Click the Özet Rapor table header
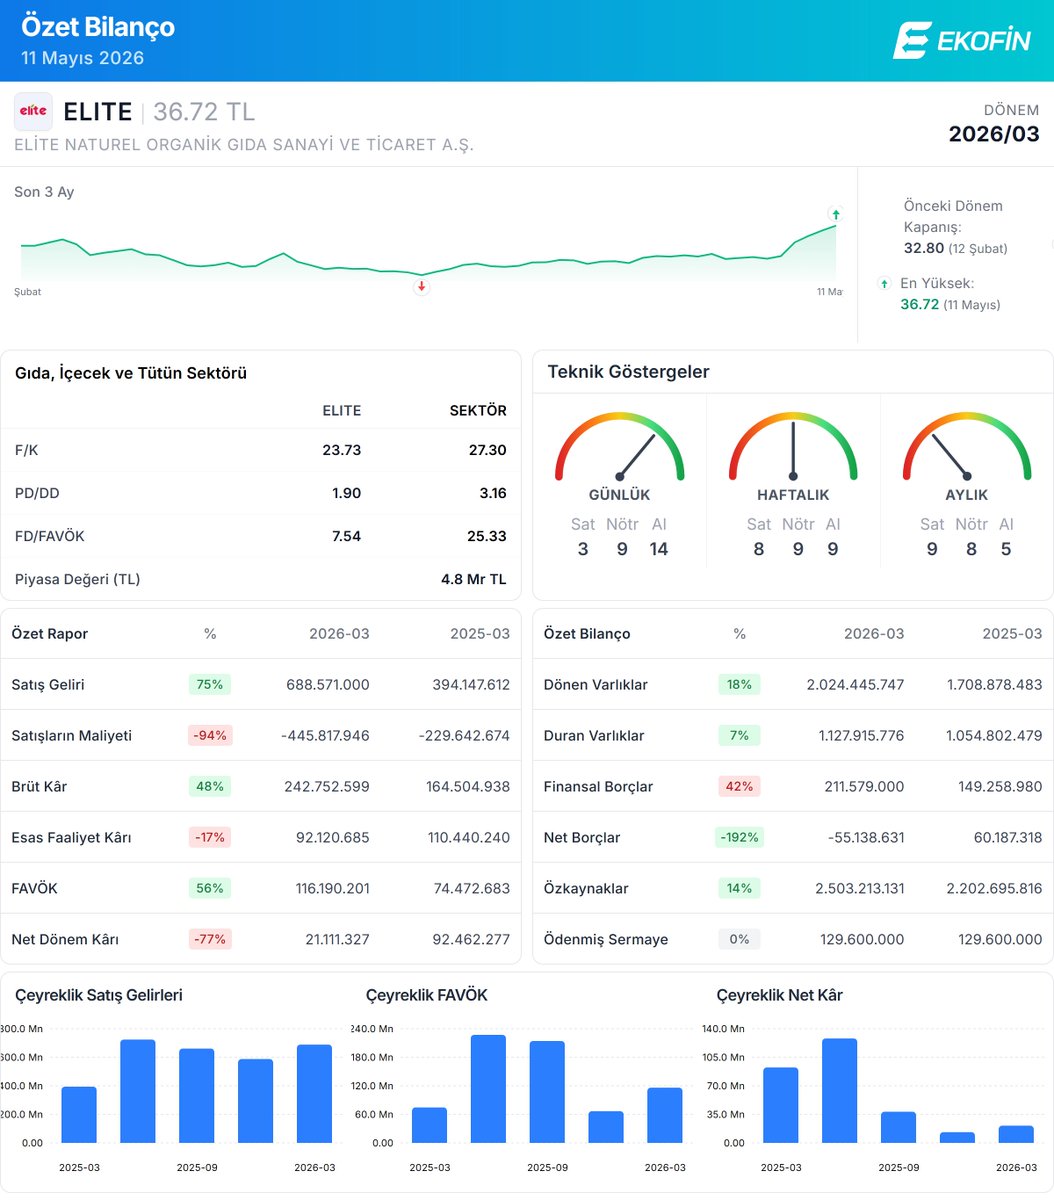The width and height of the screenshot is (1054, 1200). click(50, 634)
